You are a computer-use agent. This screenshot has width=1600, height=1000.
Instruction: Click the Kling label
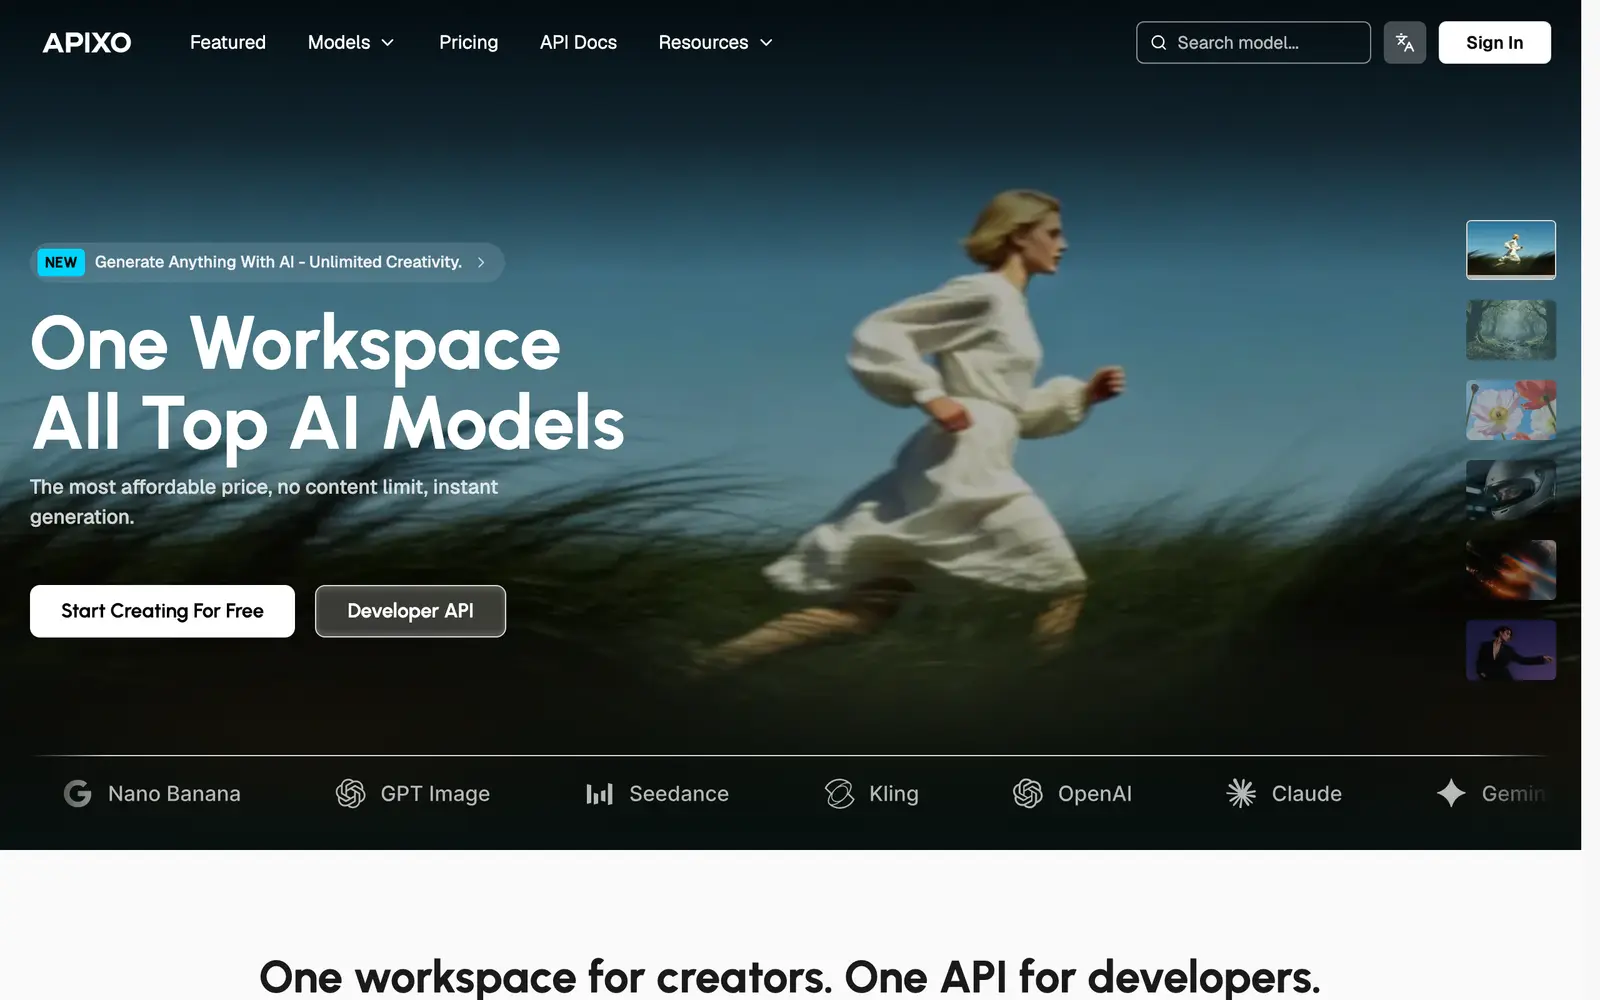[893, 794]
